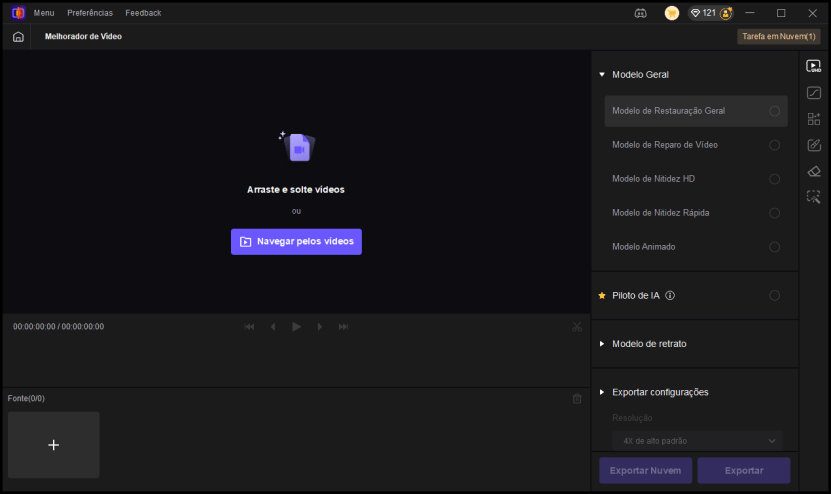The width and height of the screenshot is (831, 494).
Task: Play the video preview
Action: tap(296, 327)
